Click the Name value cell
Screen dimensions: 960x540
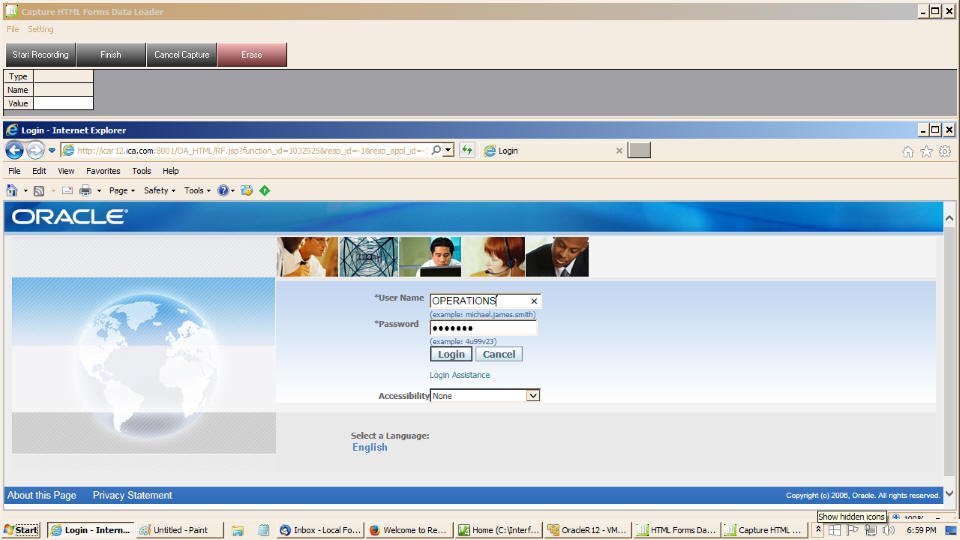(x=63, y=90)
